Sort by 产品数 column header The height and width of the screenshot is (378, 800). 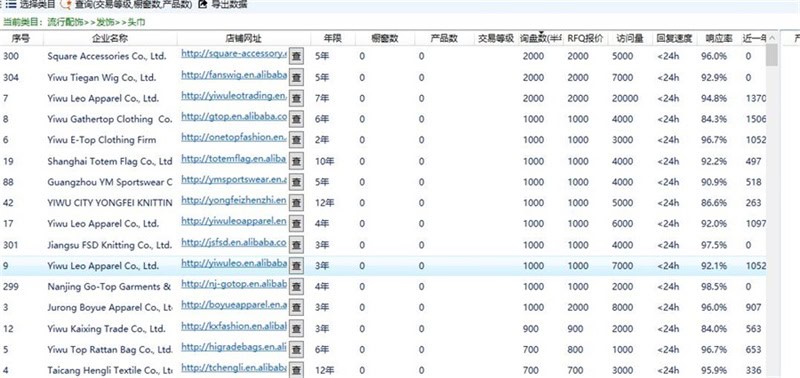444,38
